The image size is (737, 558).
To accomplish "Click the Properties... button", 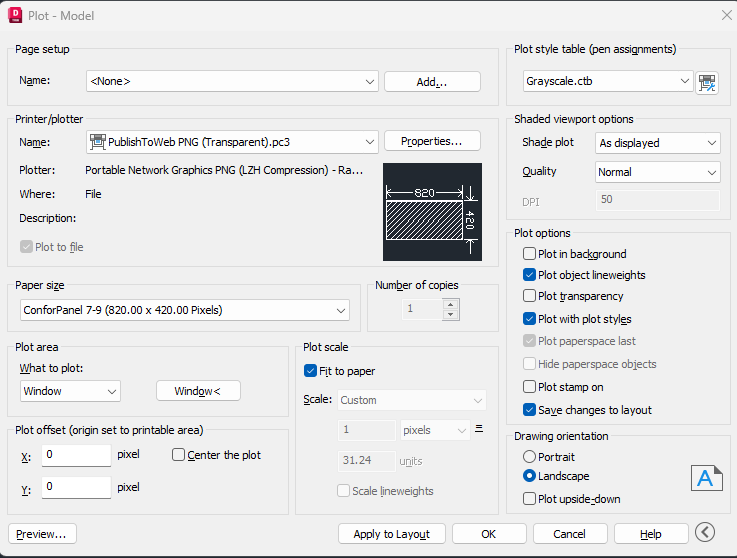I will (432, 141).
